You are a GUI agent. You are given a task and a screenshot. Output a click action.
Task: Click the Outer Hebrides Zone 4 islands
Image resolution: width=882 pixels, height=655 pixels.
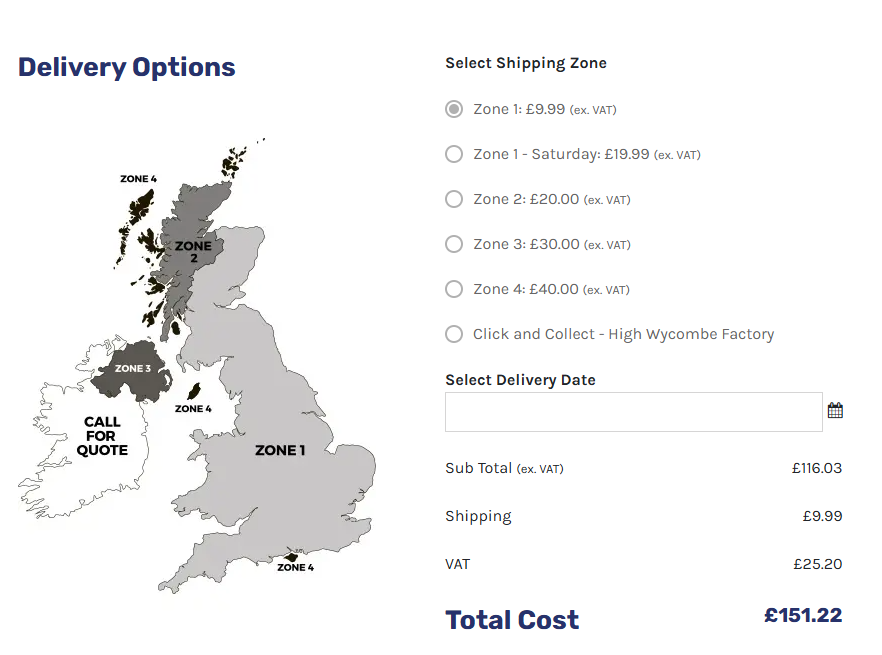tap(135, 225)
